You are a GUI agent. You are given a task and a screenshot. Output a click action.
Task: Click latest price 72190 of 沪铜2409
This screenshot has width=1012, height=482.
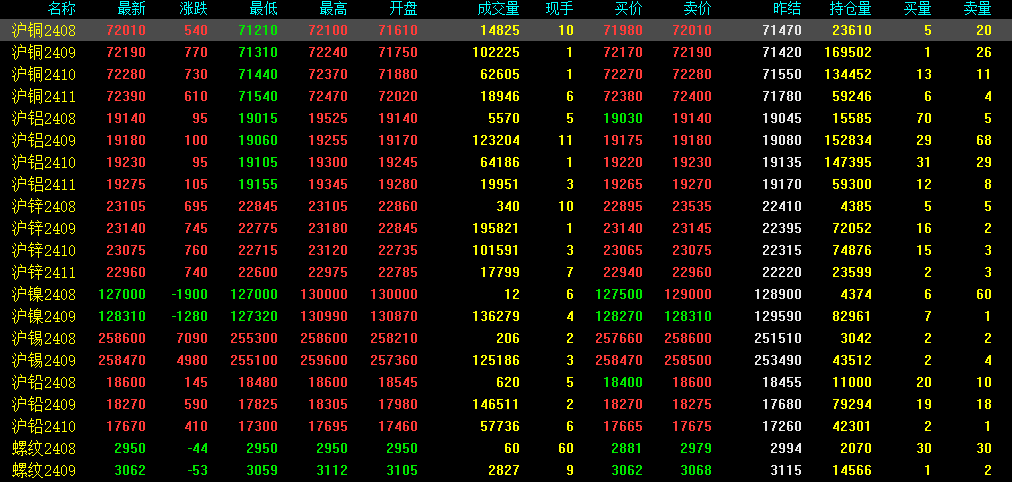(x=125, y=52)
